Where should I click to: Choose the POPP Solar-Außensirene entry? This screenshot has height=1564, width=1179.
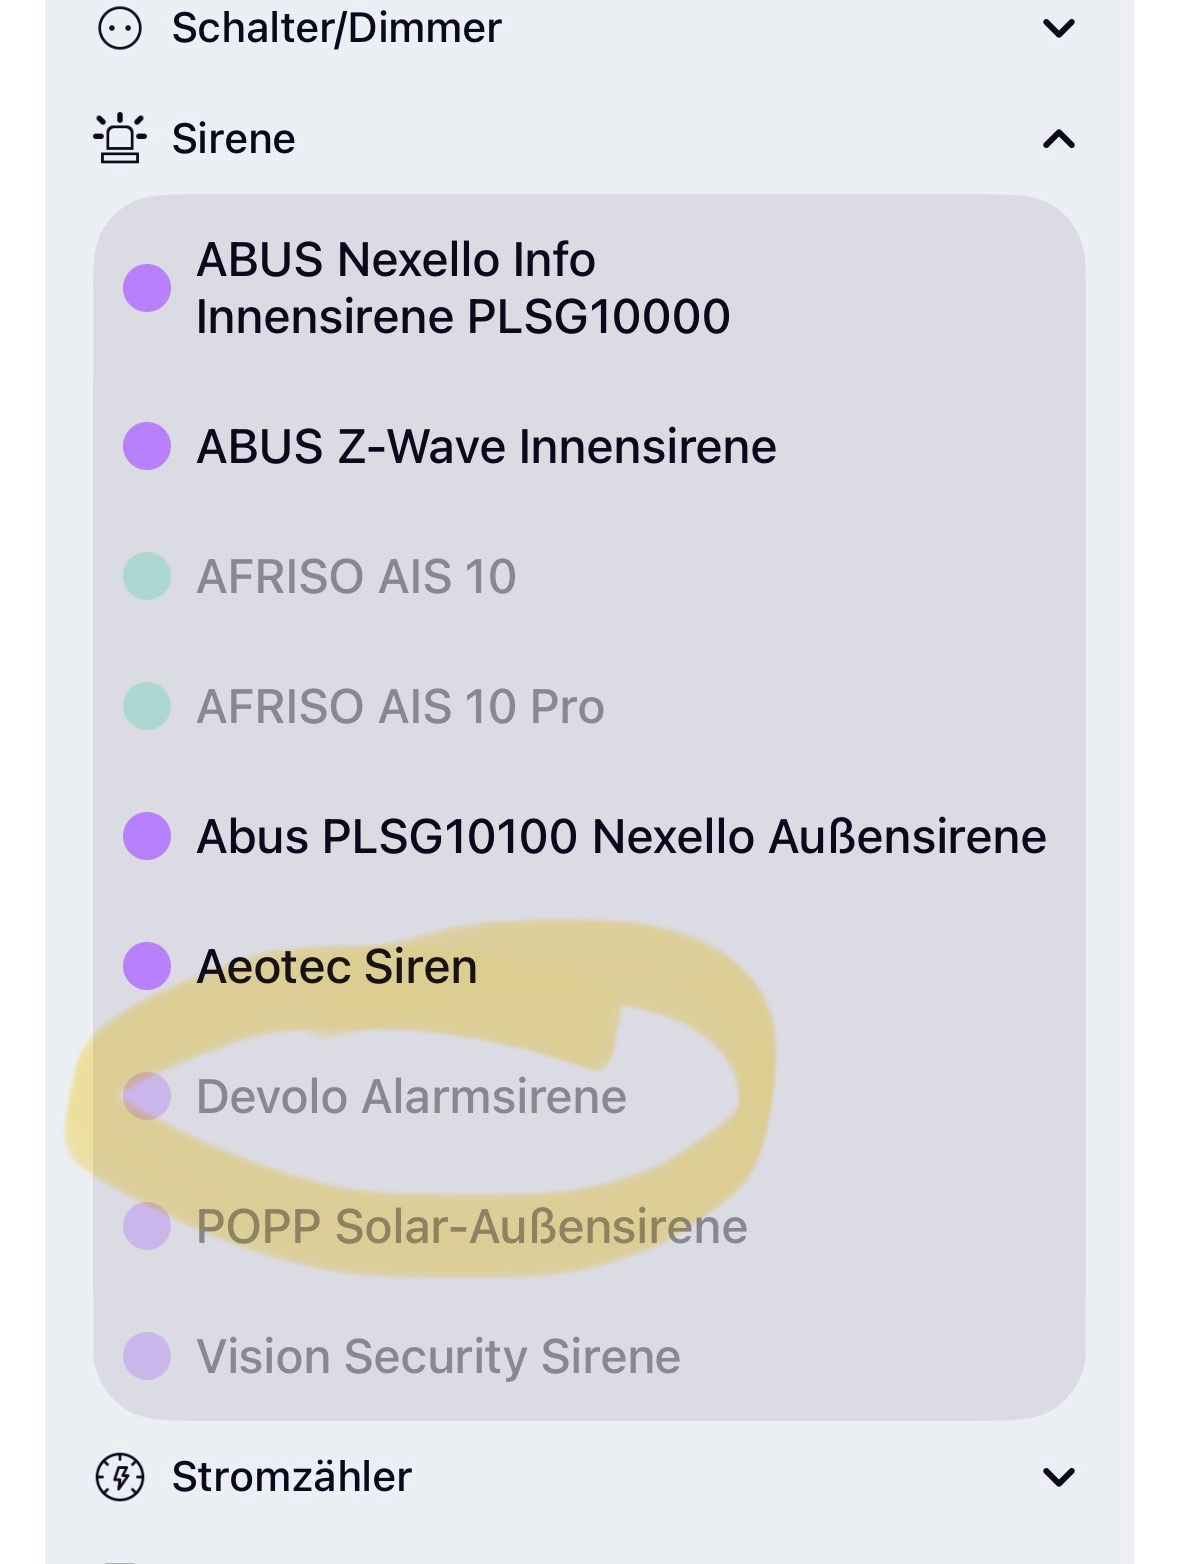471,1226
